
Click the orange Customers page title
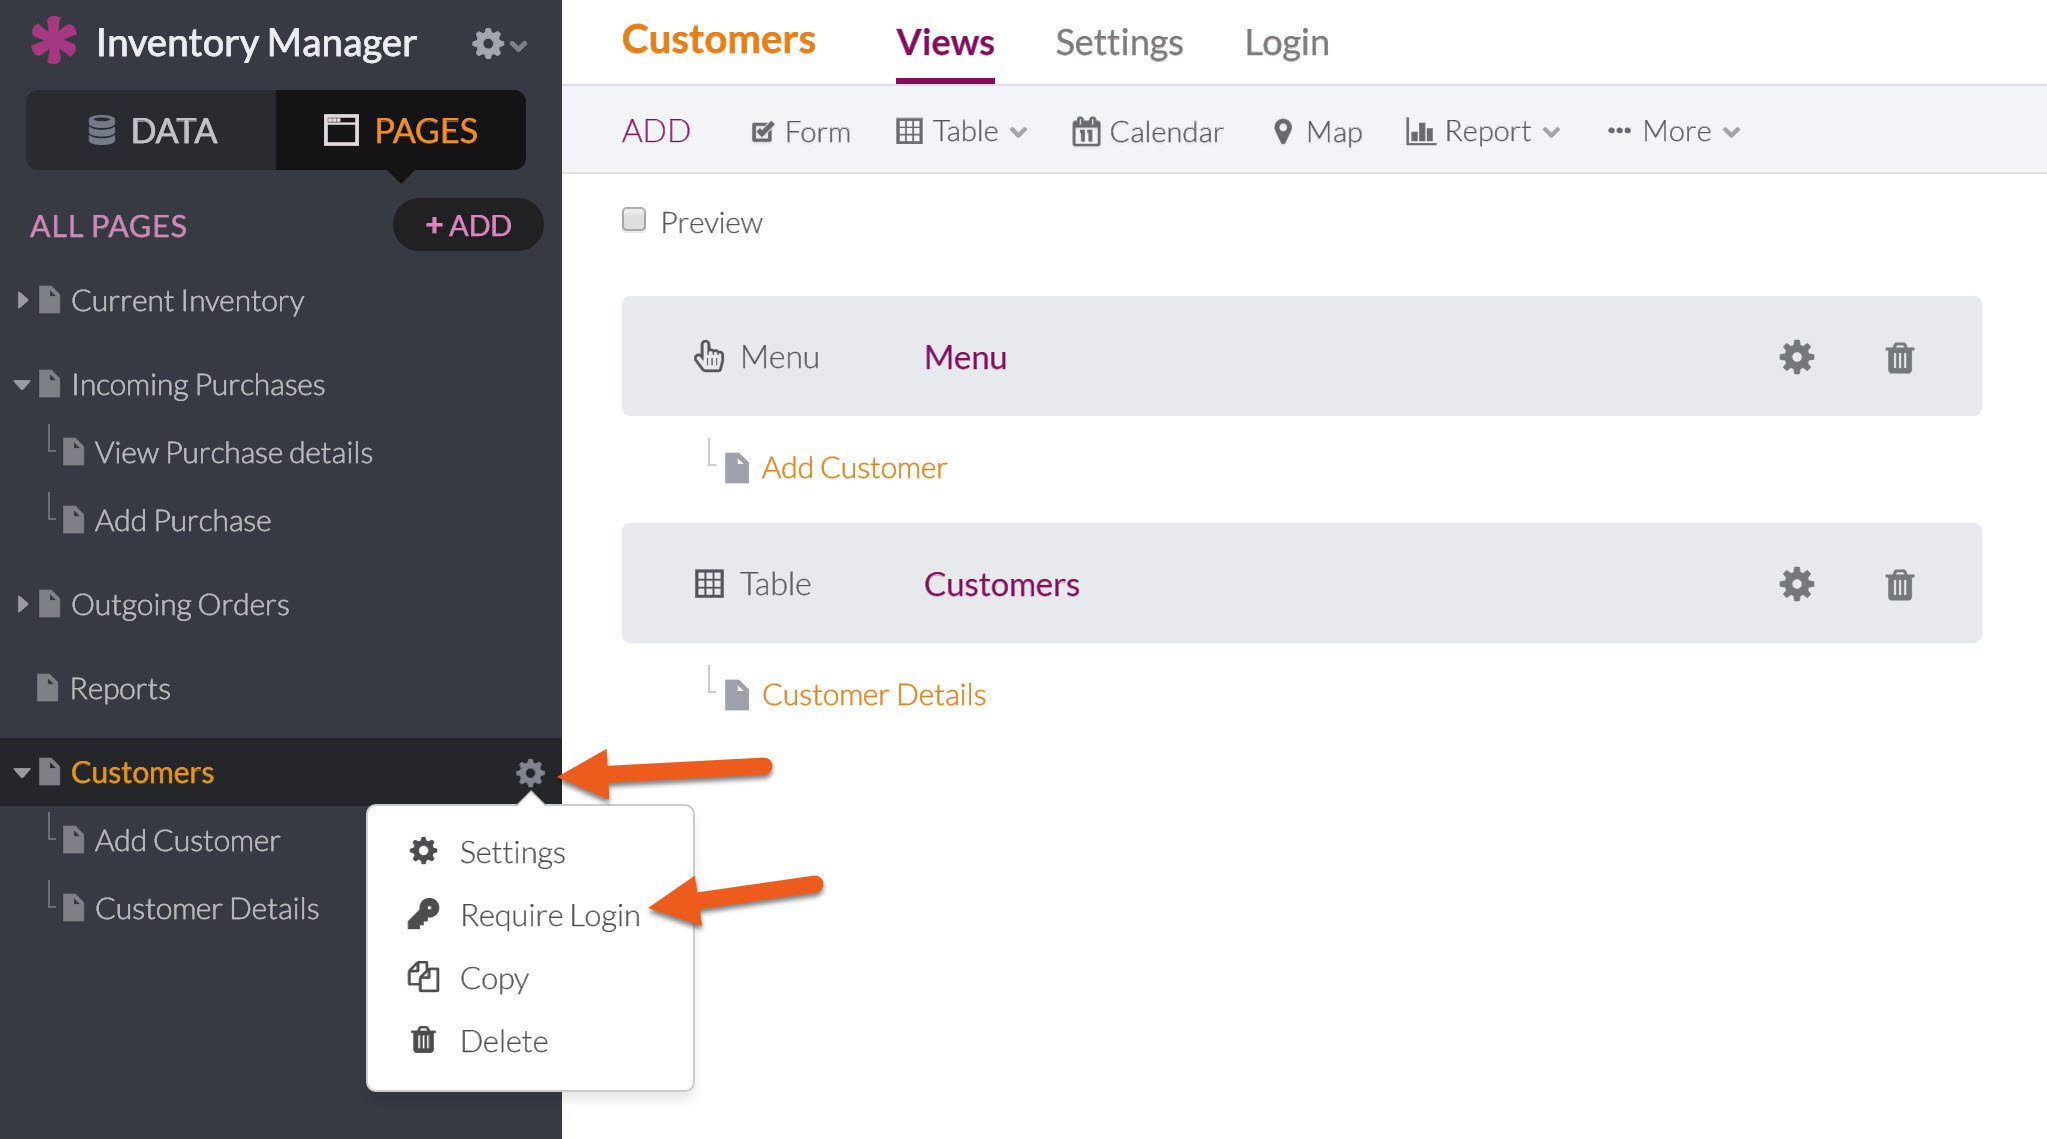point(718,40)
